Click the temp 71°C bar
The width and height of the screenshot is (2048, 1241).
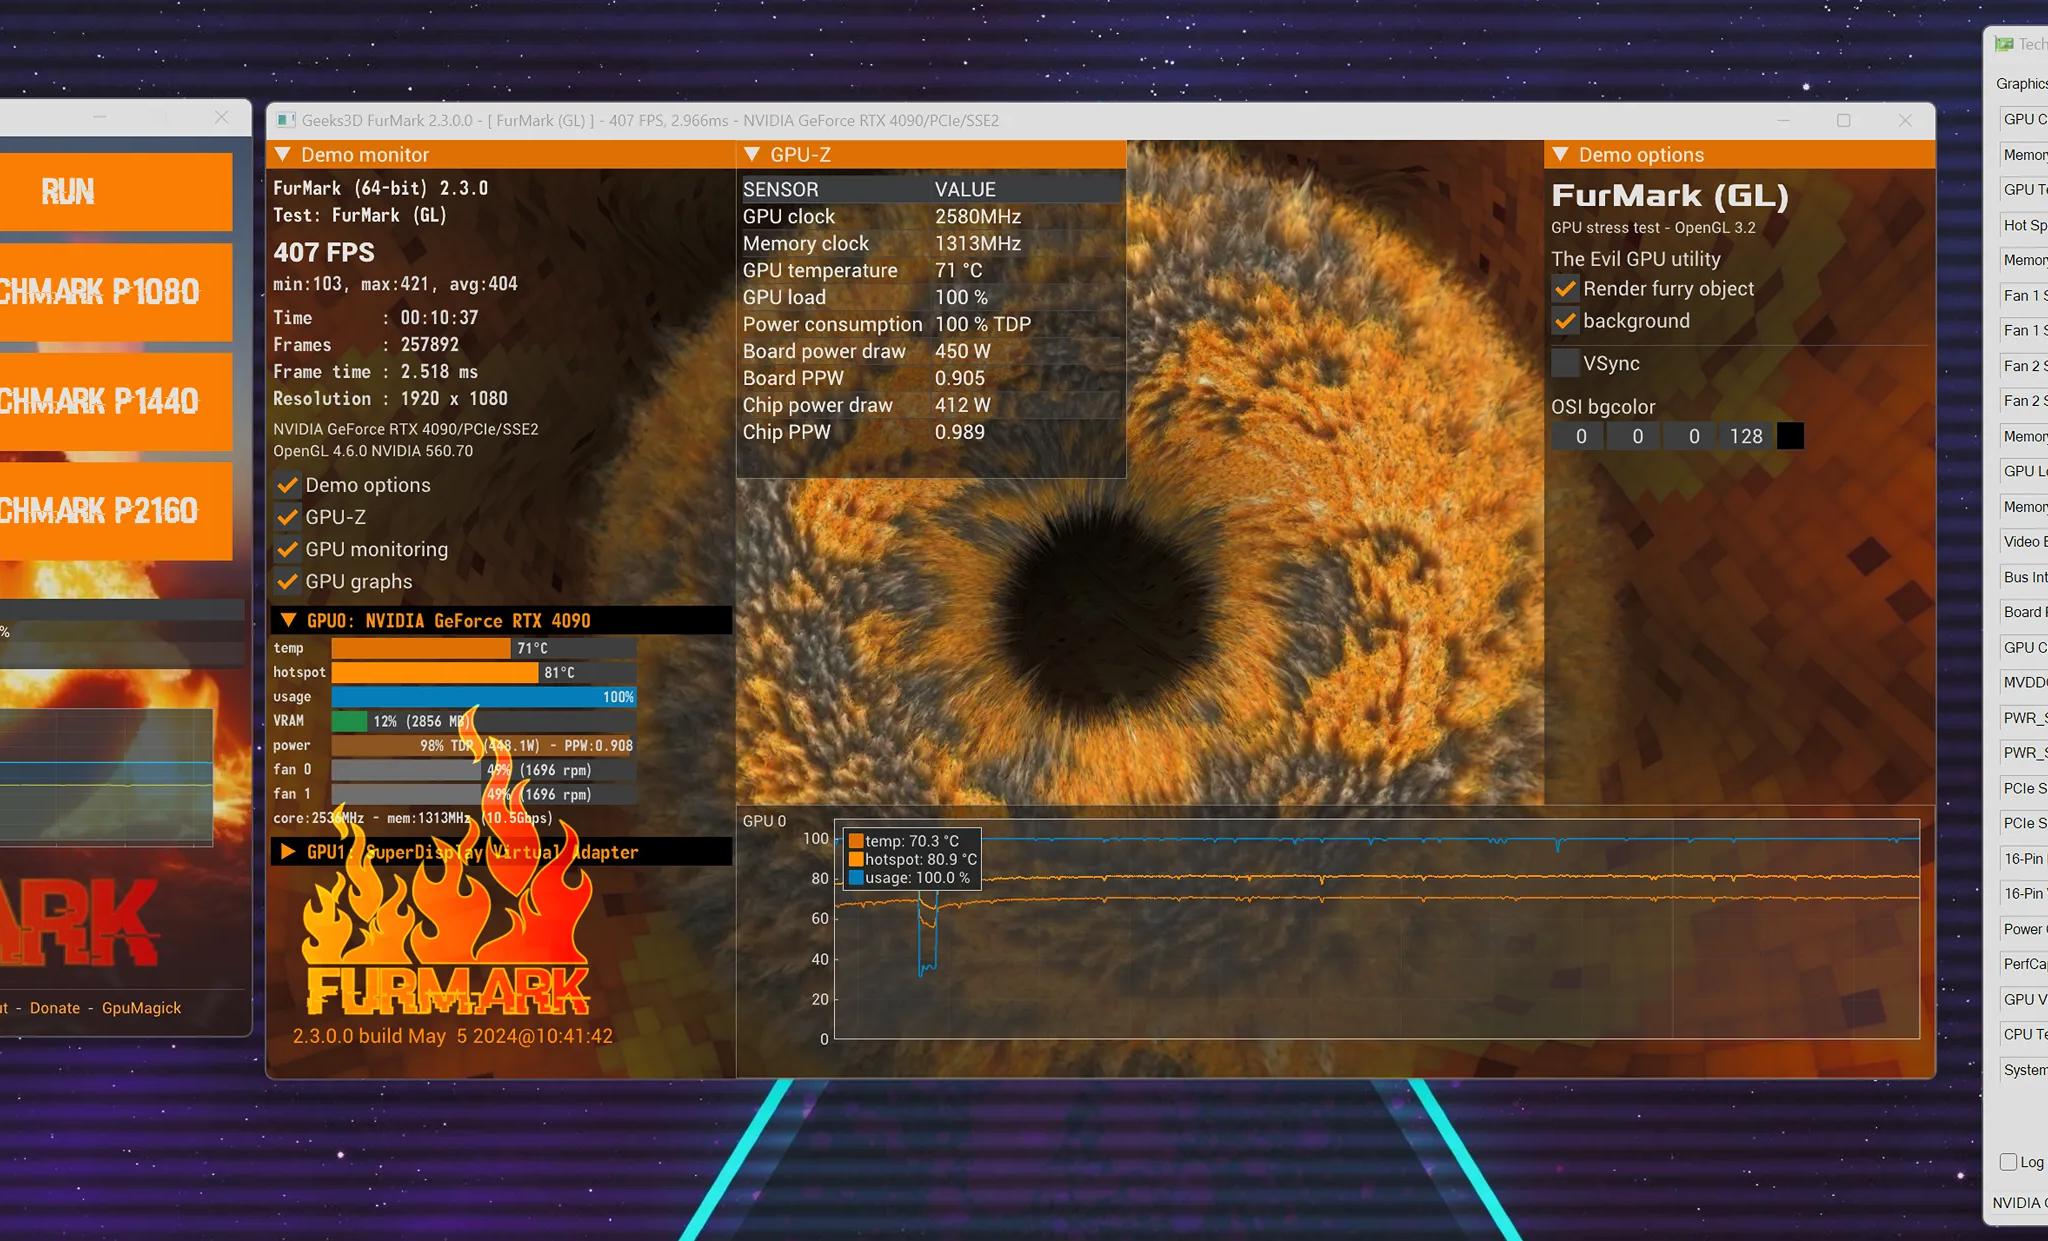[484, 648]
